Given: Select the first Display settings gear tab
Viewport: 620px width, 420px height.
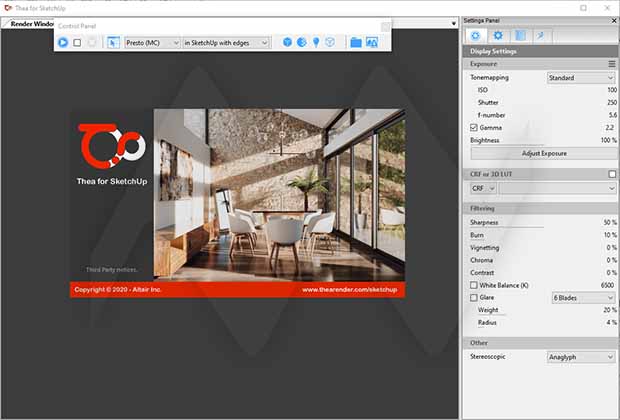Looking at the screenshot, I should [476, 36].
